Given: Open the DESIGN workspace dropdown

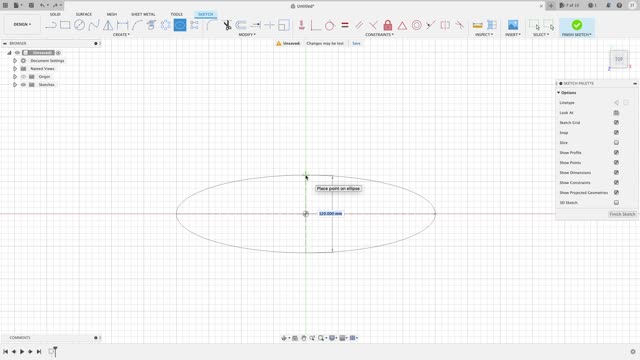Looking at the screenshot, I should [22, 24].
